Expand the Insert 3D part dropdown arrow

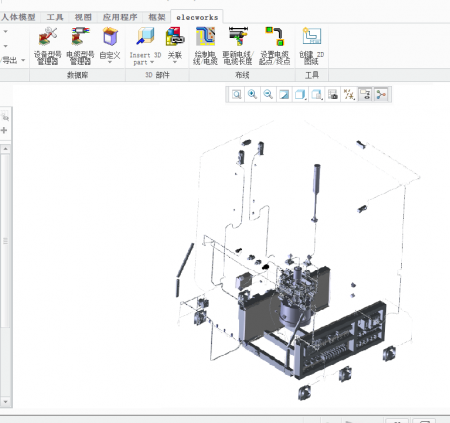coord(152,62)
